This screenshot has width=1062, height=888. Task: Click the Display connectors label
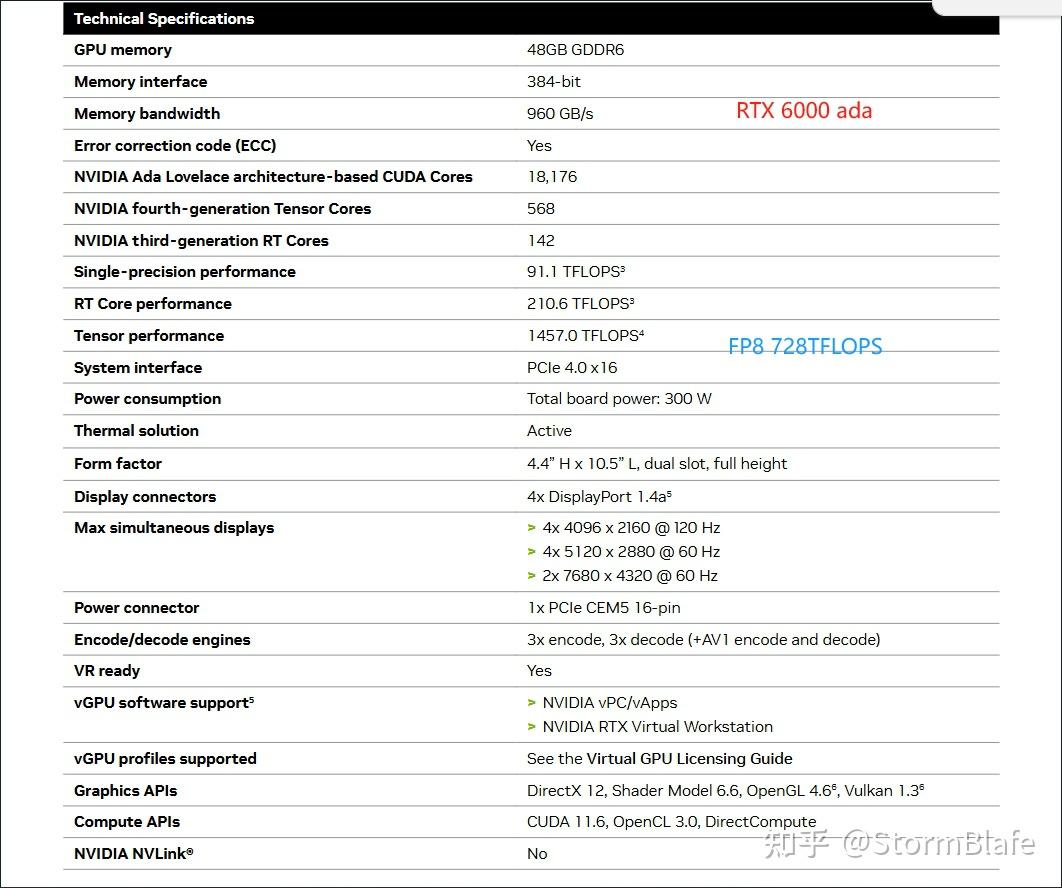[145, 496]
